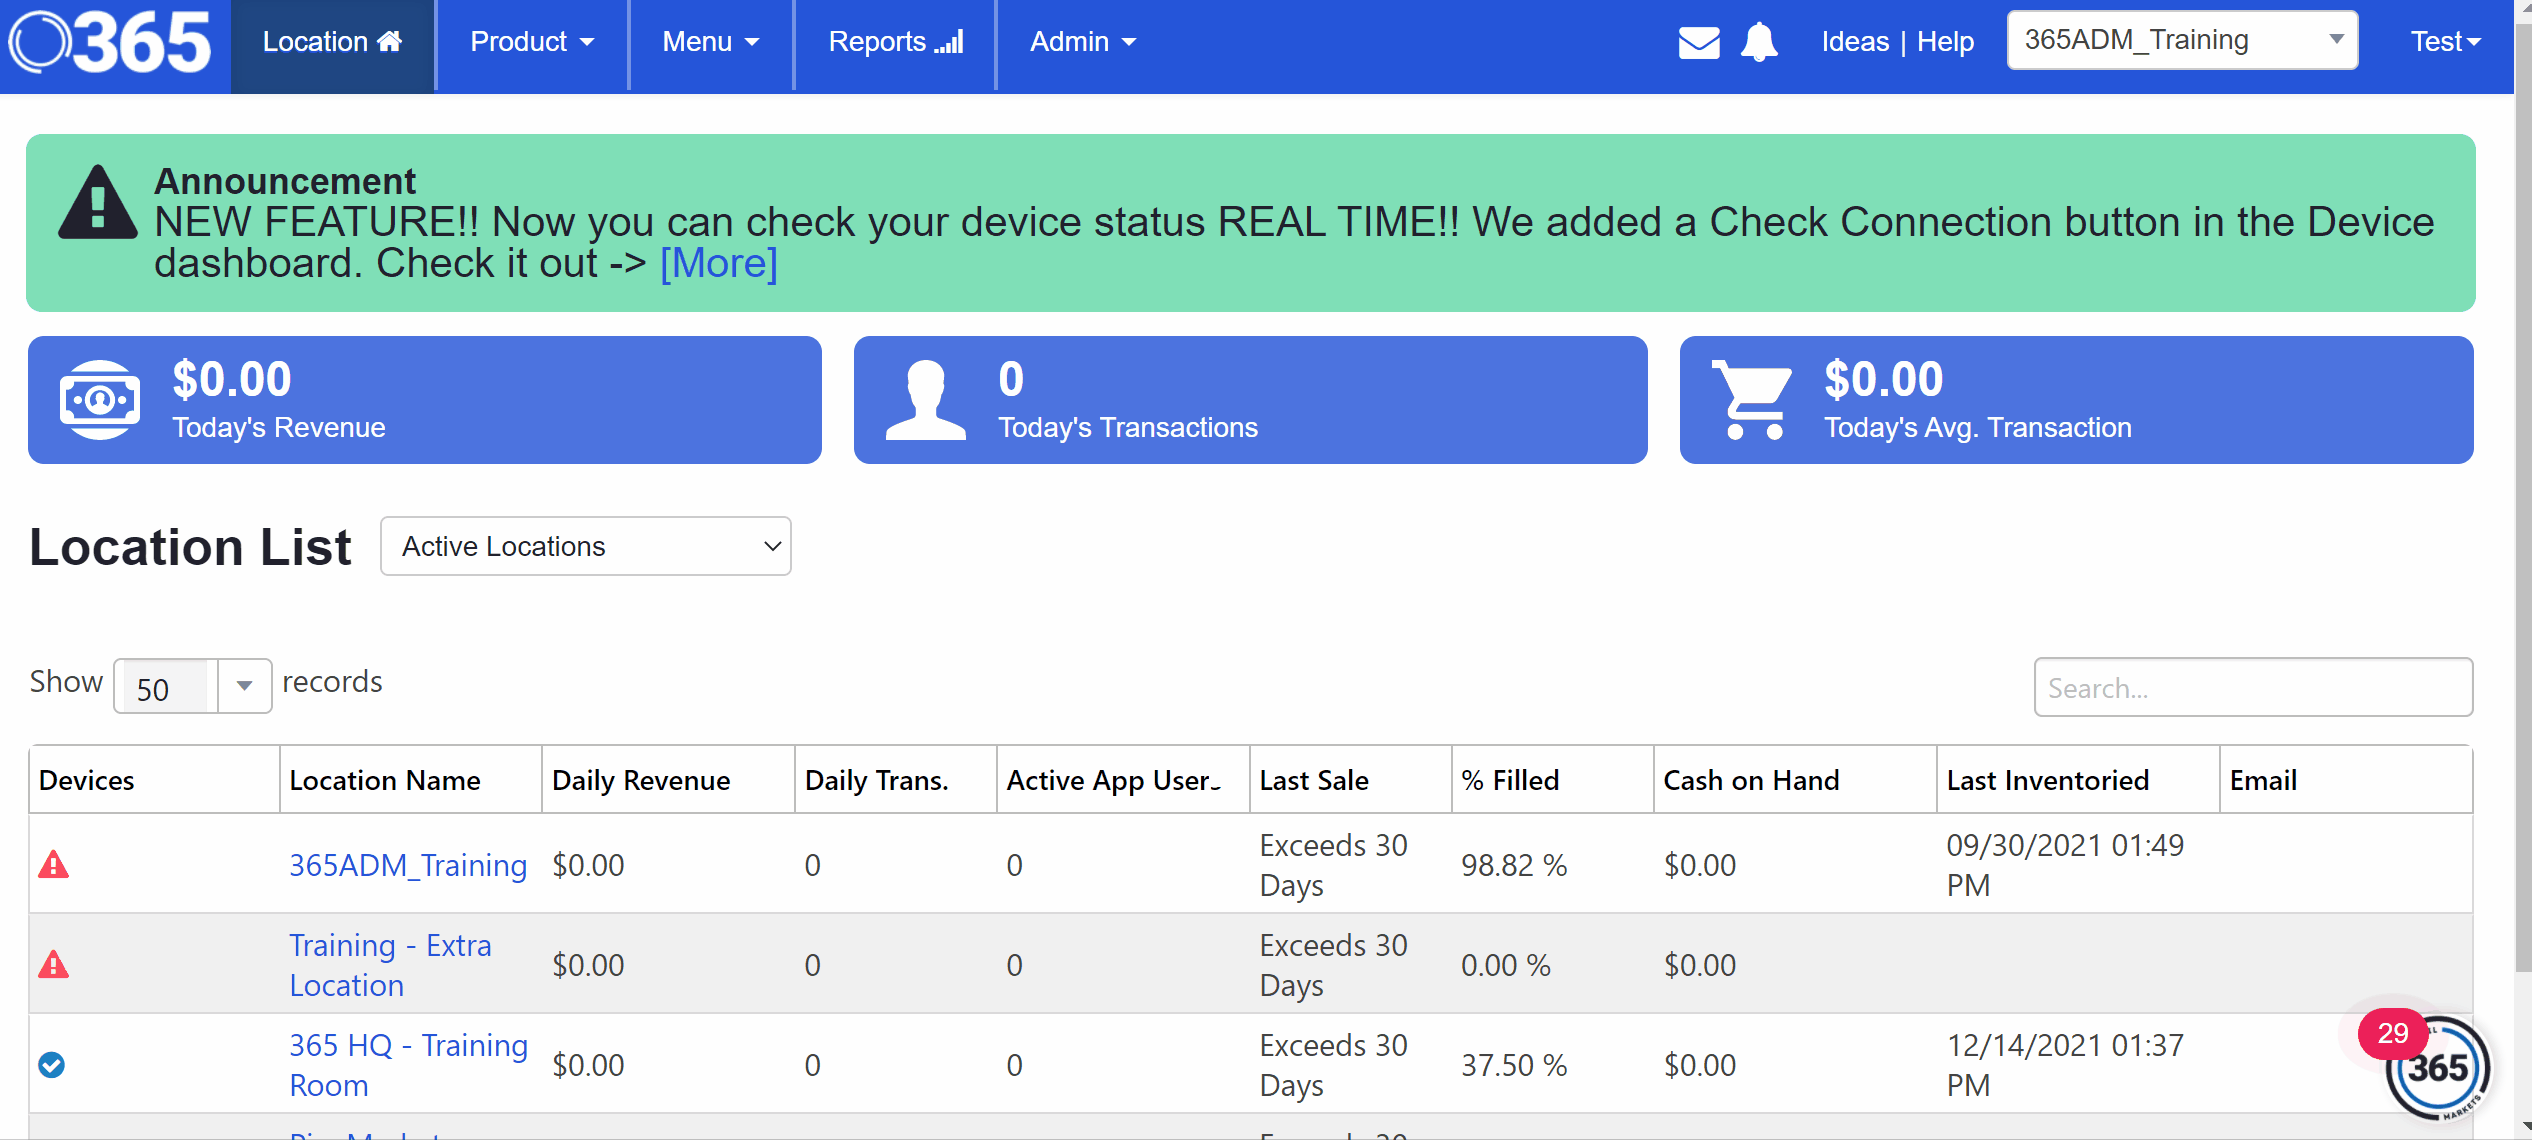Screen dimensions: 2532x1140
Task: Expand the Menu dropdown in navbar
Action: (711, 42)
